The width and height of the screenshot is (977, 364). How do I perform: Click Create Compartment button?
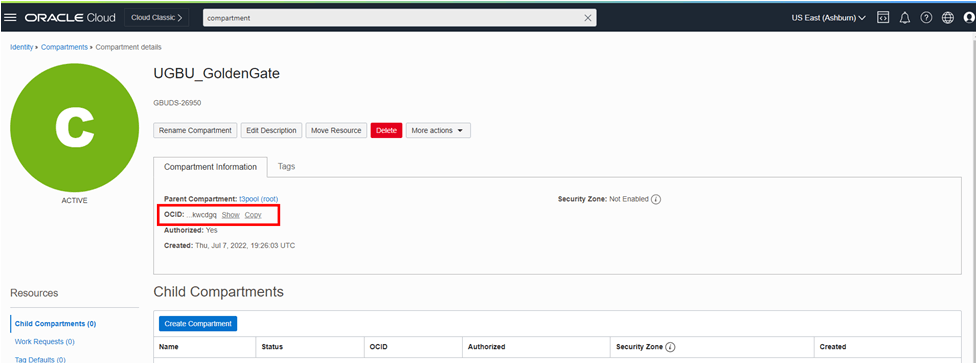(x=198, y=324)
